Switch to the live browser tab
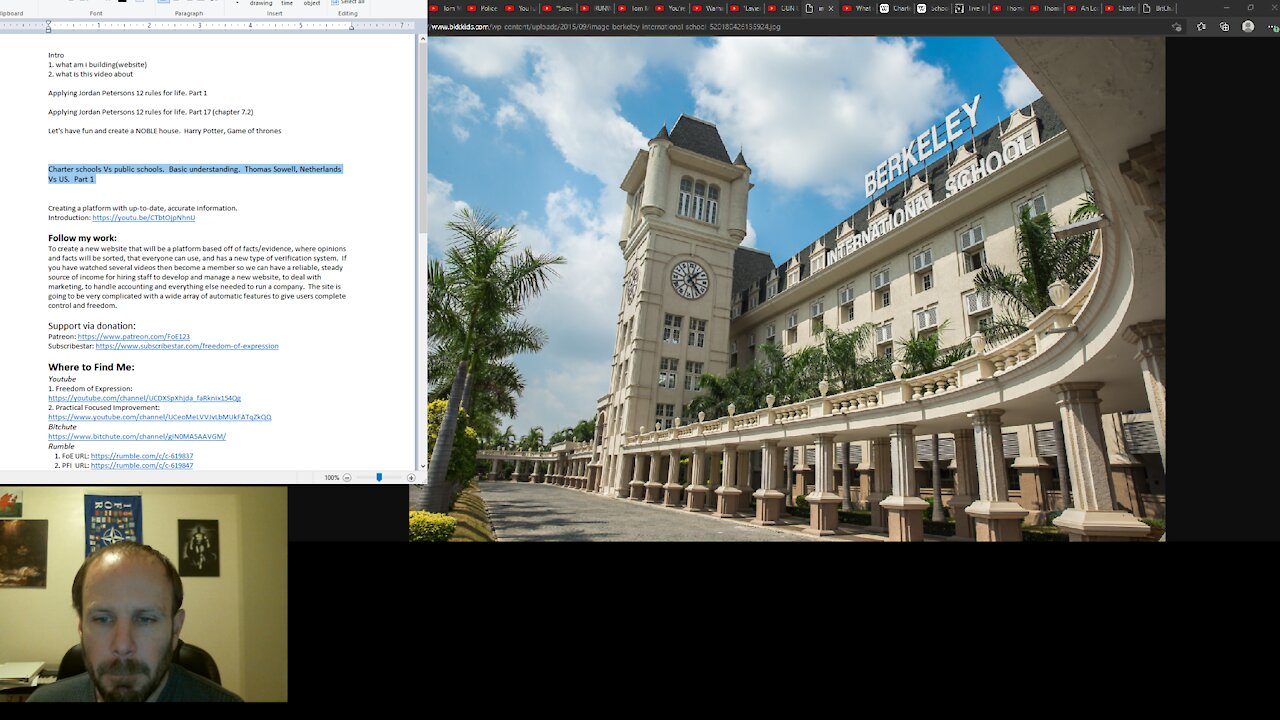Image resolution: width=1280 pixels, height=720 pixels. pos(970,8)
